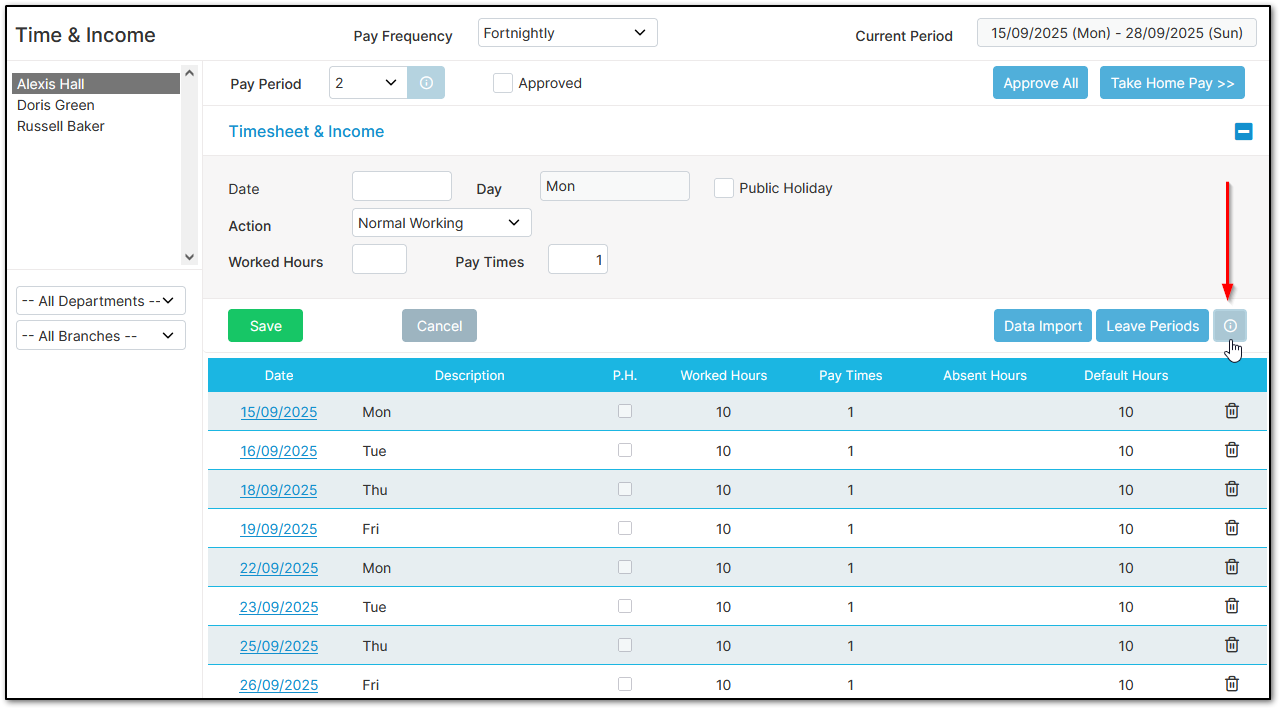Expand the Action Normal Working dropdown
Viewport: 1280px width, 709px height.
(x=441, y=223)
